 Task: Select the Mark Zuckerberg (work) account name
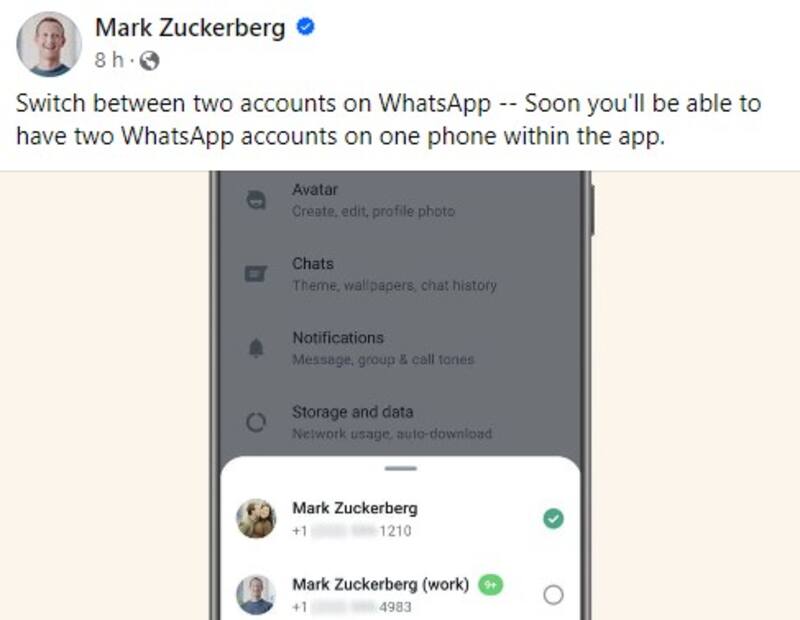pos(380,583)
